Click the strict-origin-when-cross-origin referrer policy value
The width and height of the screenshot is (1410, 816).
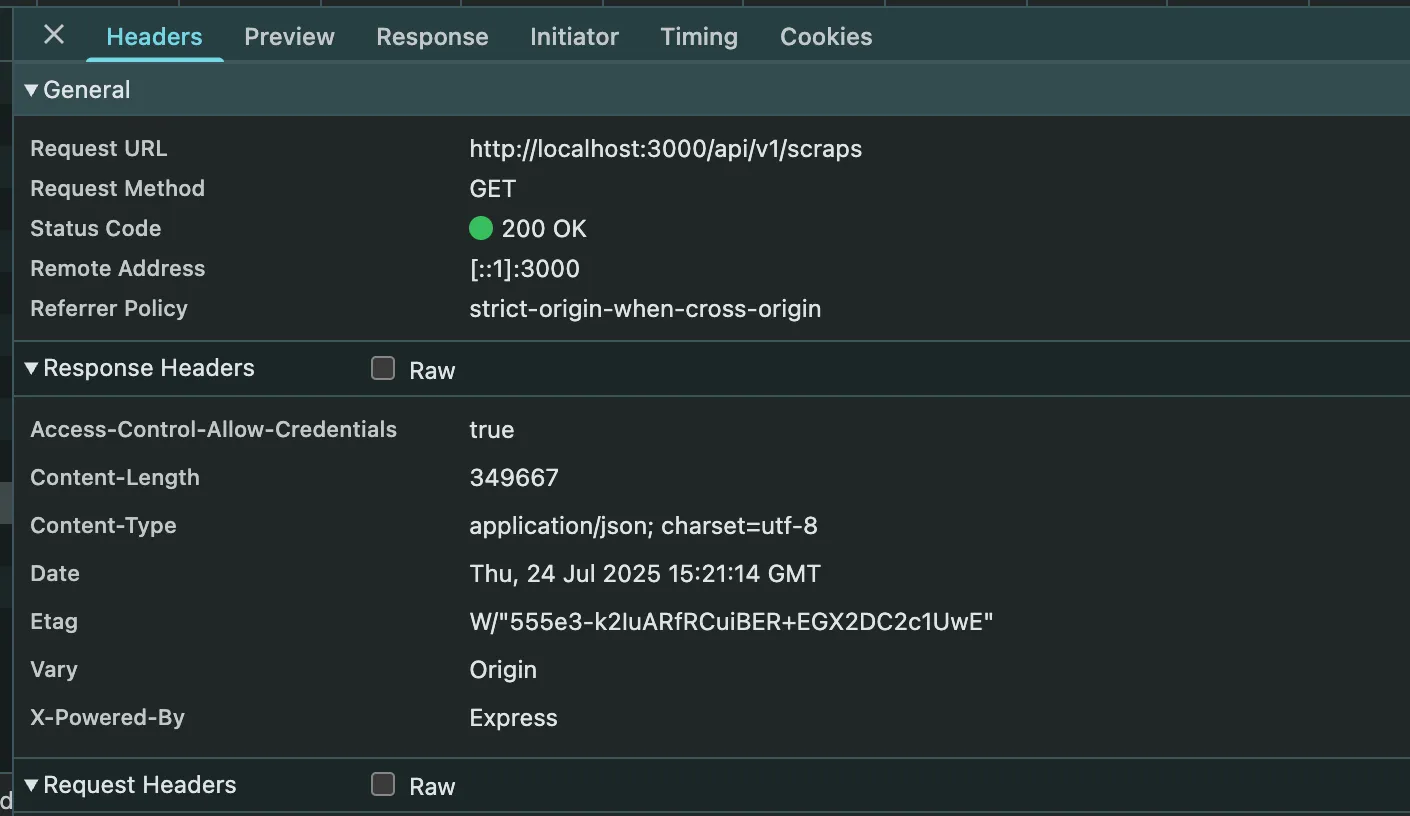[x=645, y=309]
